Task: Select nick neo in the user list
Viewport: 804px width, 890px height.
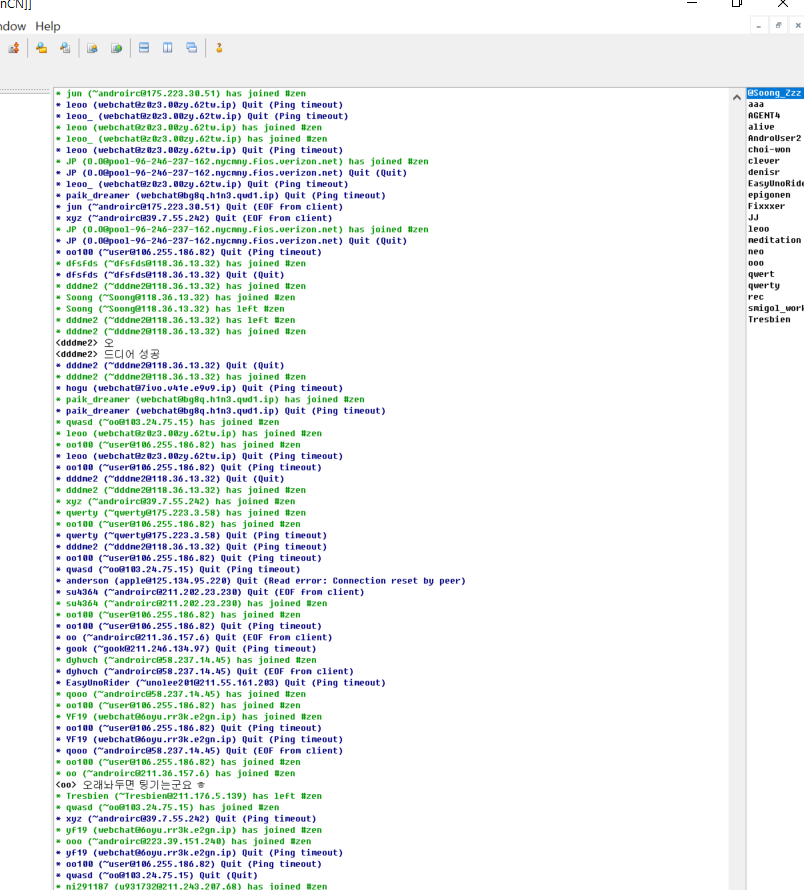Action: pos(756,251)
